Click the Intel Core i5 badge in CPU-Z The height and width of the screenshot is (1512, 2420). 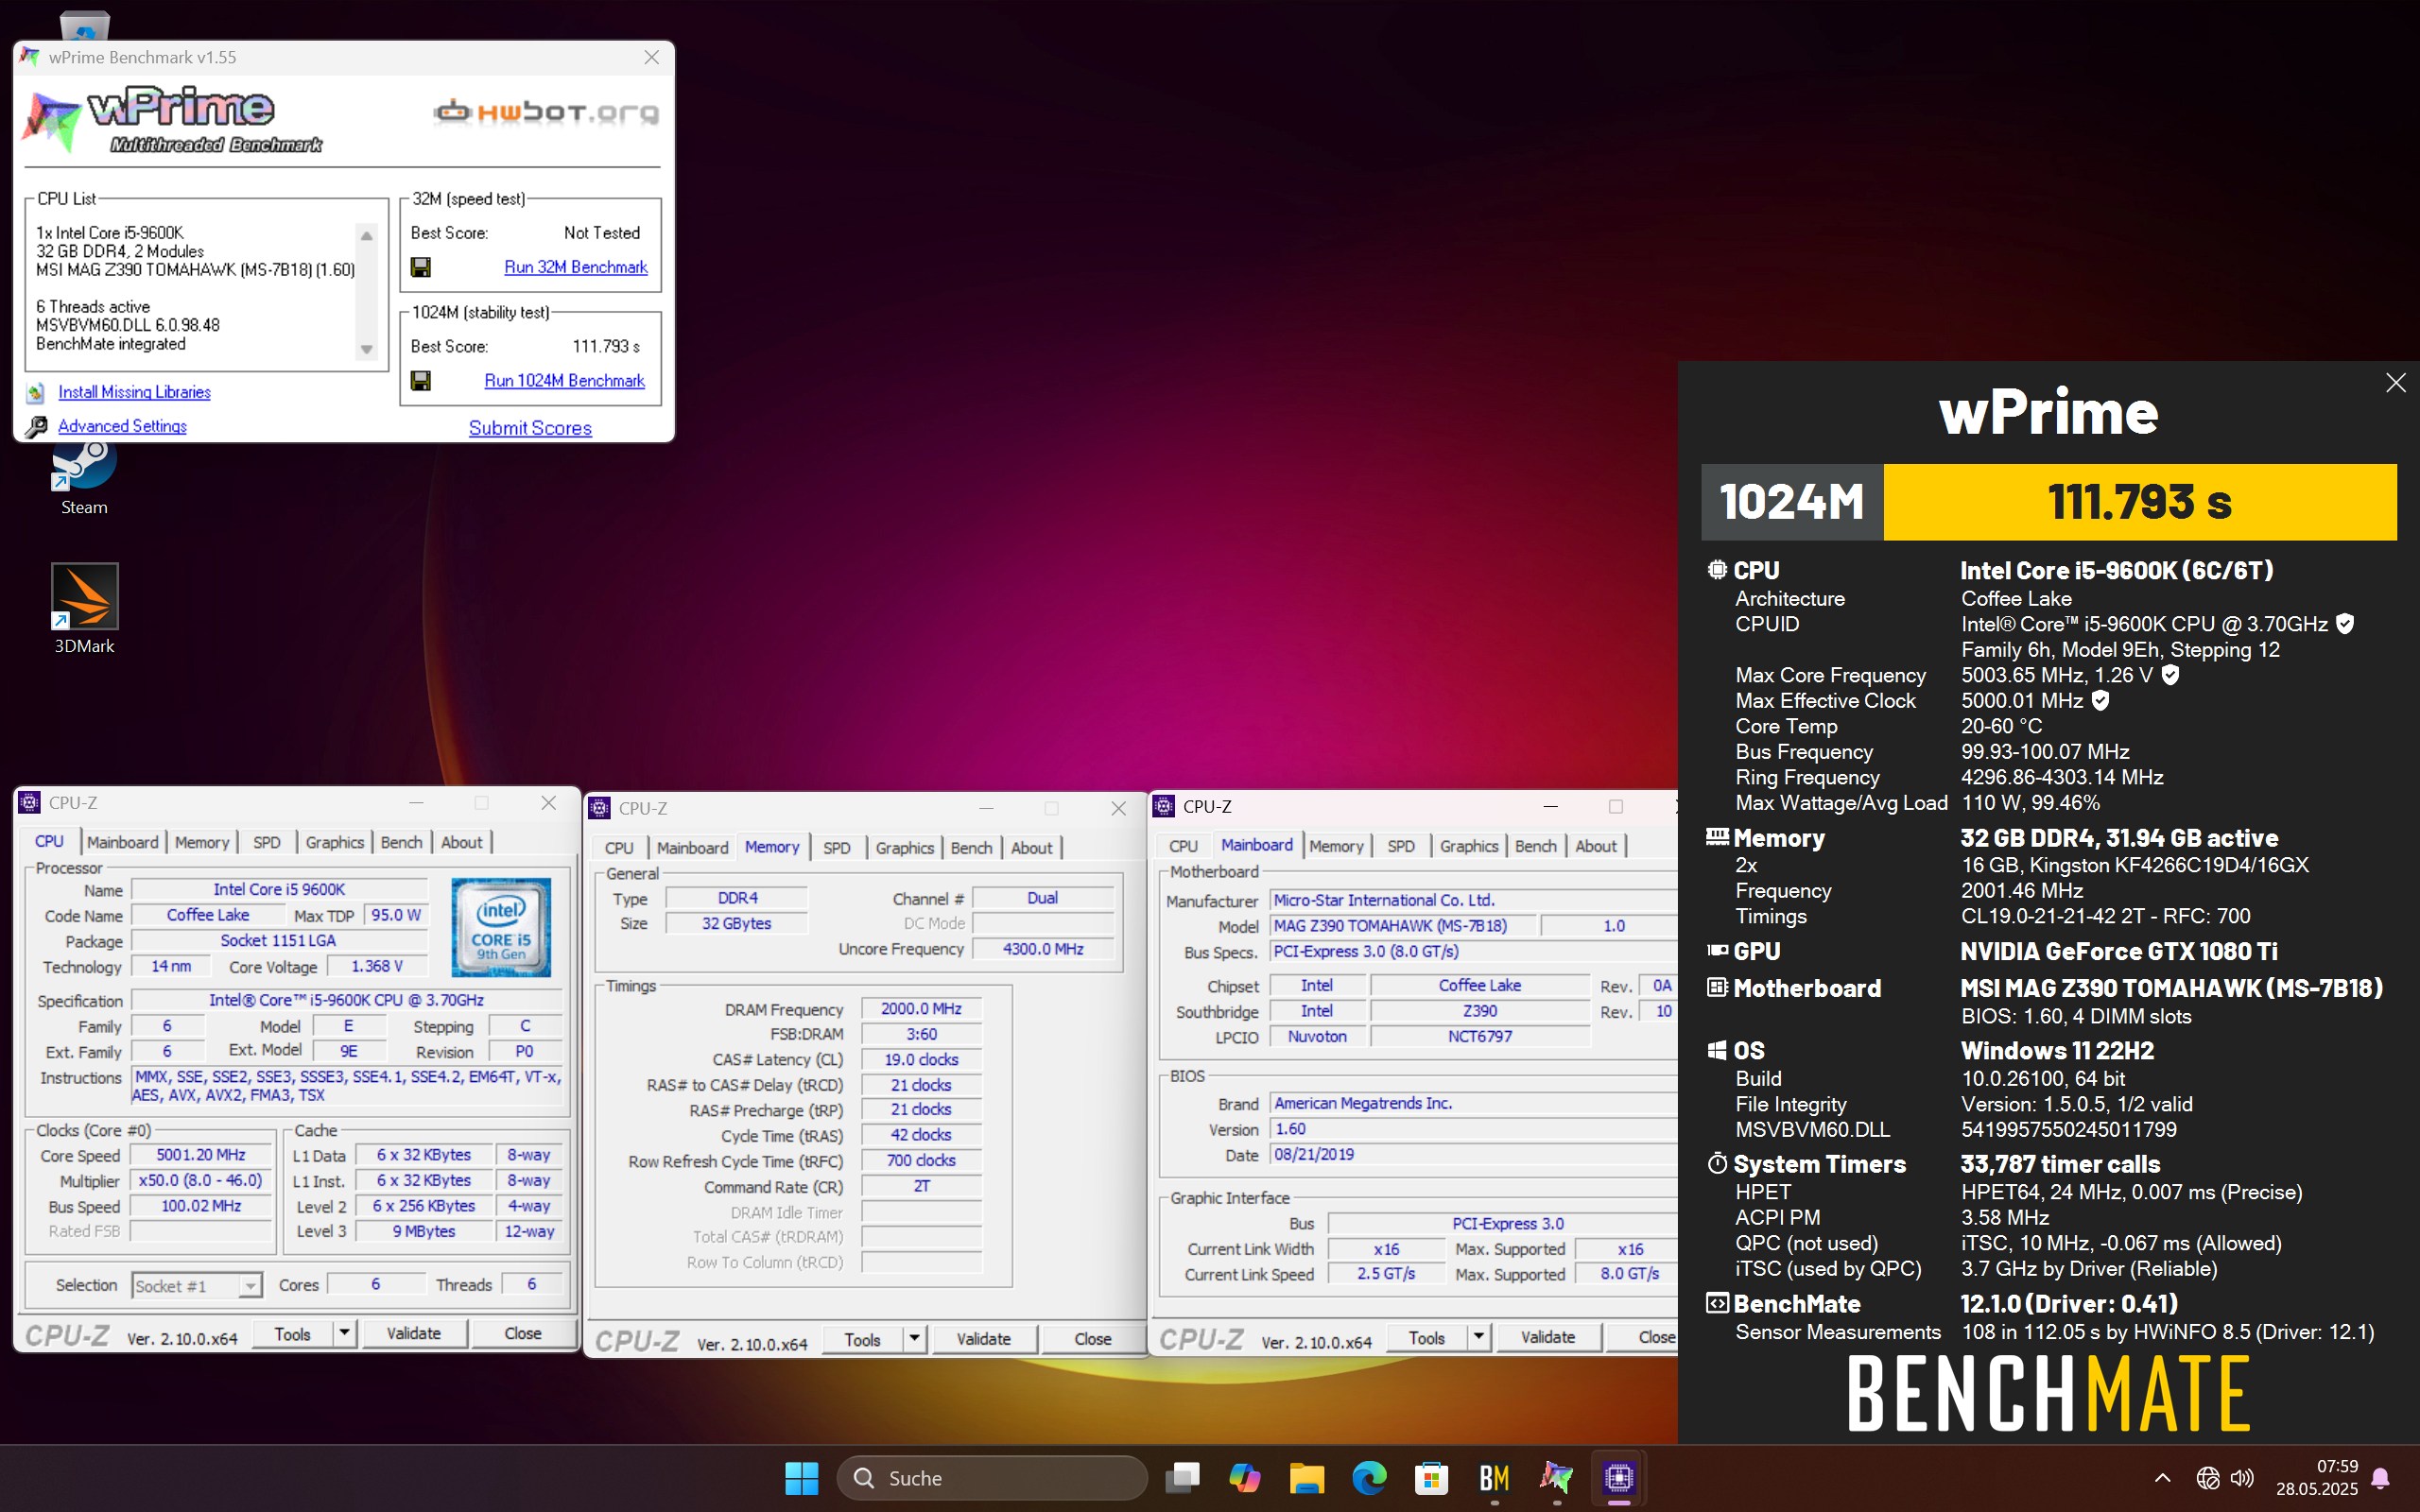pos(501,927)
